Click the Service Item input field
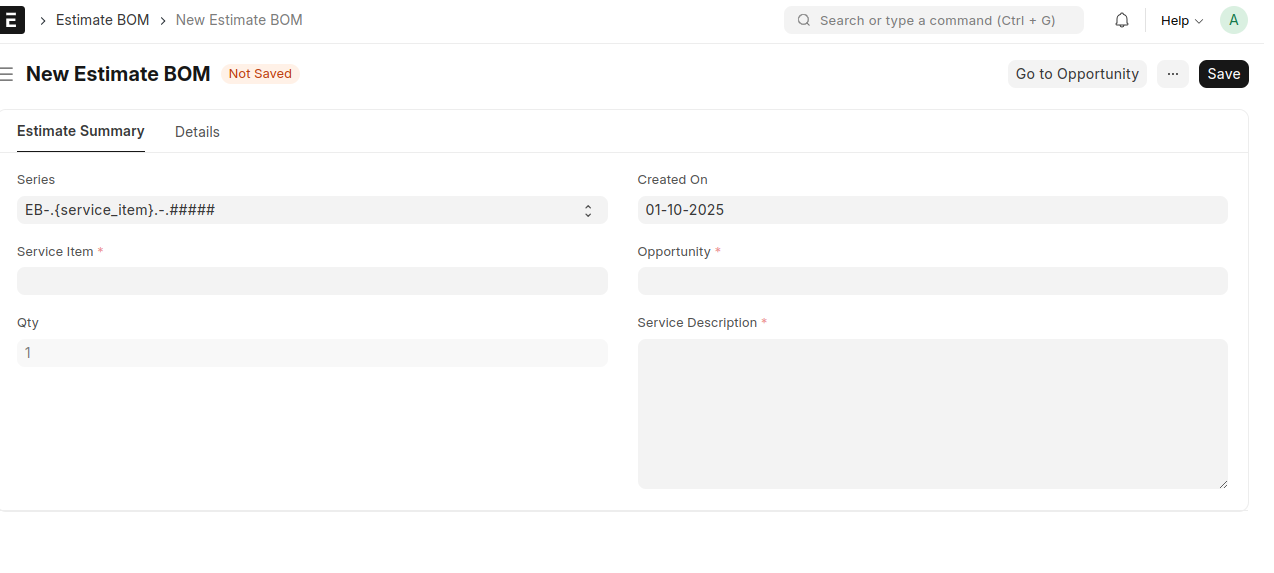 [x=312, y=281]
